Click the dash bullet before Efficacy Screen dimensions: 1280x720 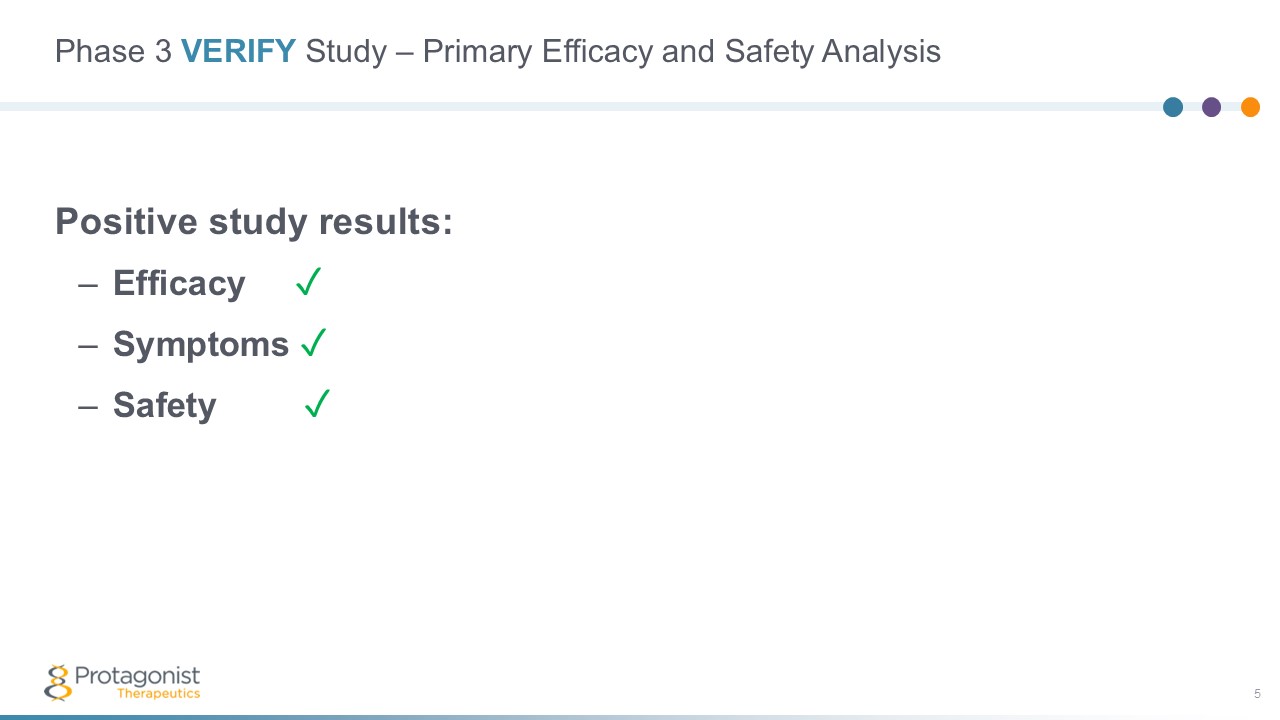[x=88, y=284]
